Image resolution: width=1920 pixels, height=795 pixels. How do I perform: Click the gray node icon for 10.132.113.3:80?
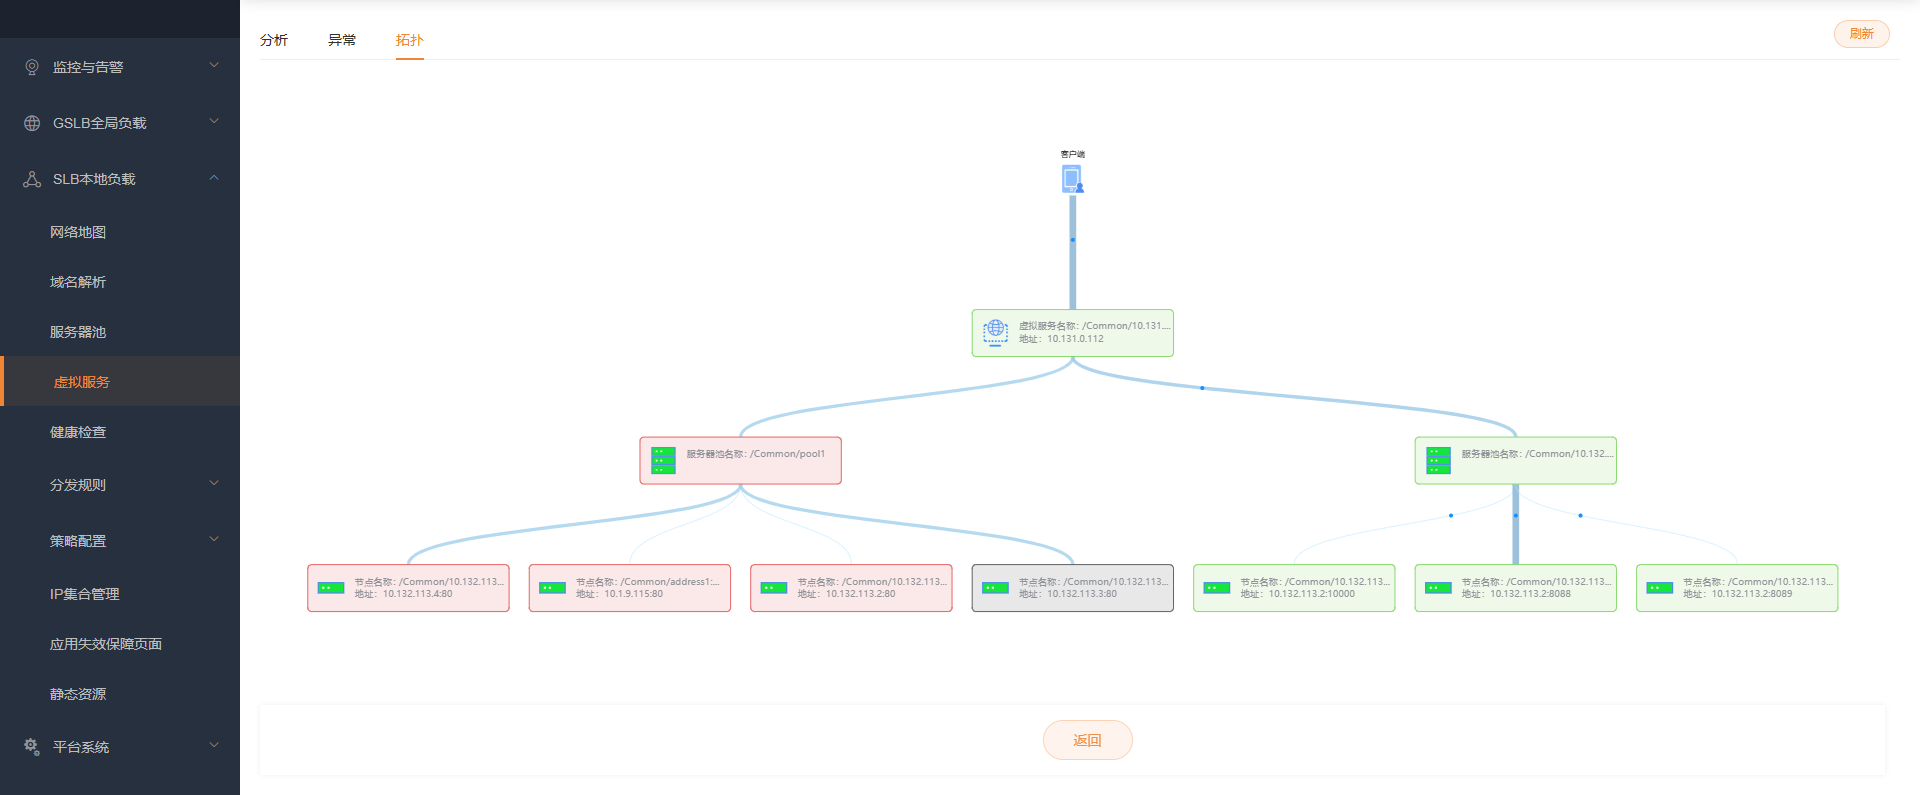pyautogui.click(x=995, y=588)
